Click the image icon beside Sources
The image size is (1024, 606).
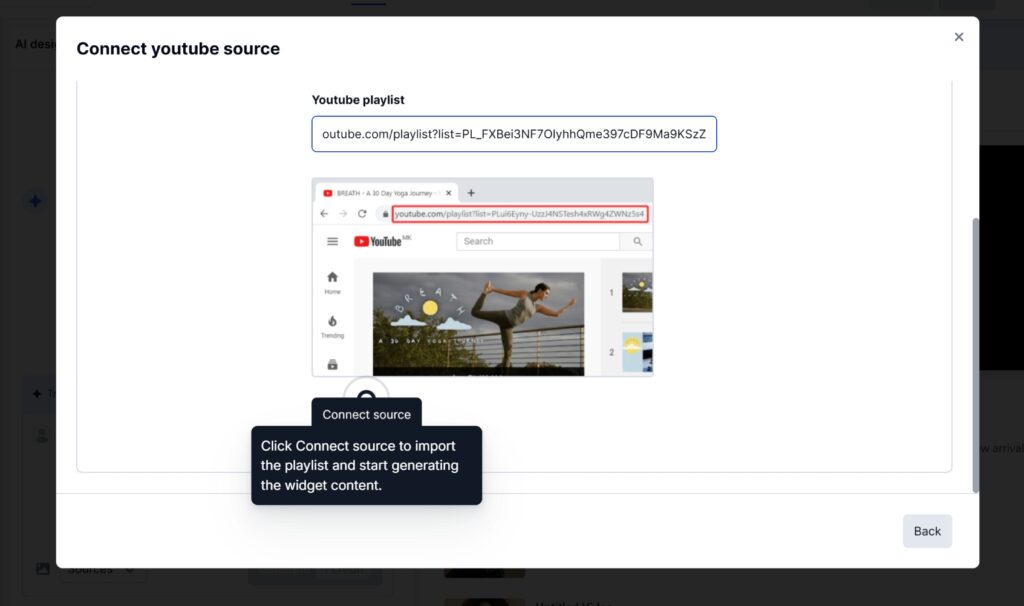(x=41, y=568)
